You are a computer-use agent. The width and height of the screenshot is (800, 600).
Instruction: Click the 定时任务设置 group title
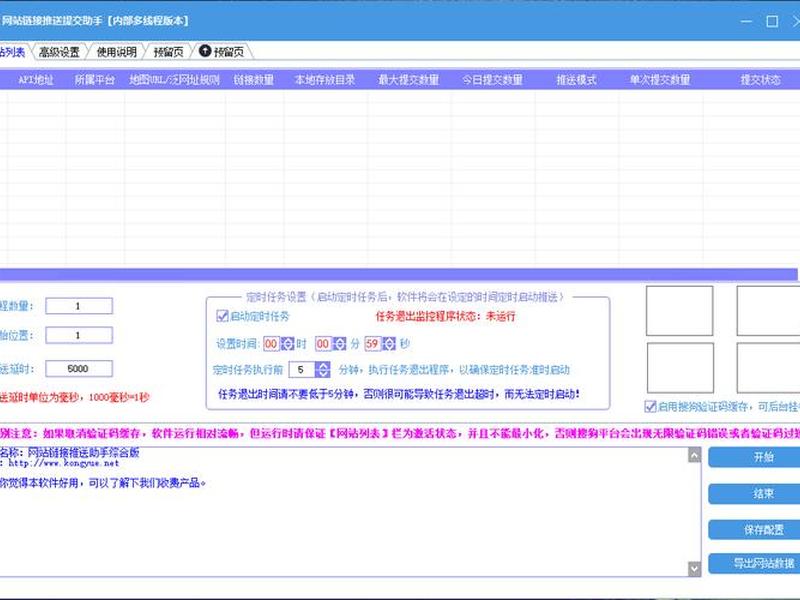[x=405, y=297]
